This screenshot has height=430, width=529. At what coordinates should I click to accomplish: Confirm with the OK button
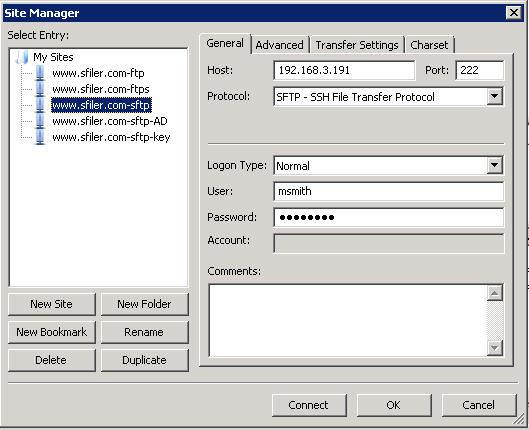point(394,405)
